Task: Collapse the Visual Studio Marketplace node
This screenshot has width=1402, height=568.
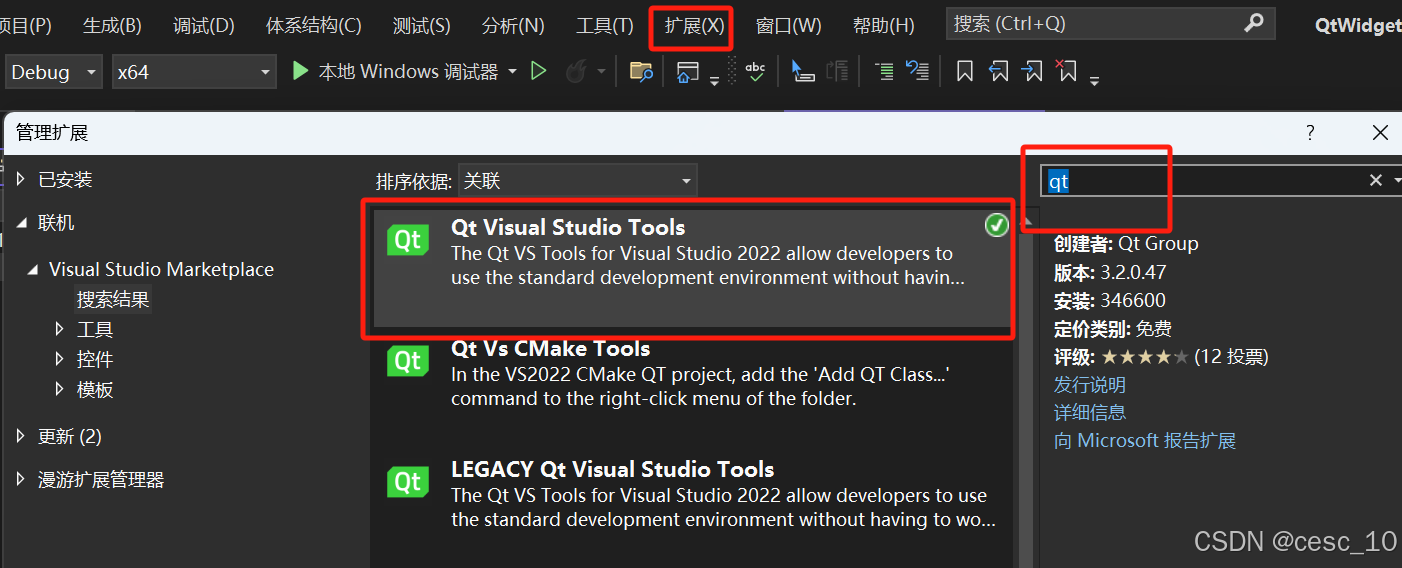Action: coord(33,269)
